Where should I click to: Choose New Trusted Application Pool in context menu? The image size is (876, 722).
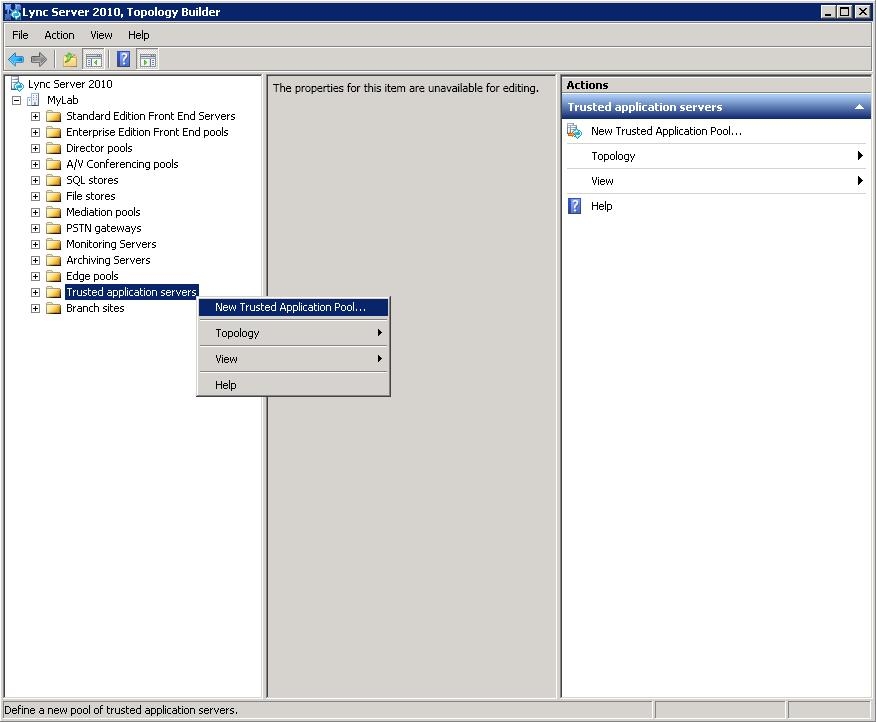tap(290, 307)
